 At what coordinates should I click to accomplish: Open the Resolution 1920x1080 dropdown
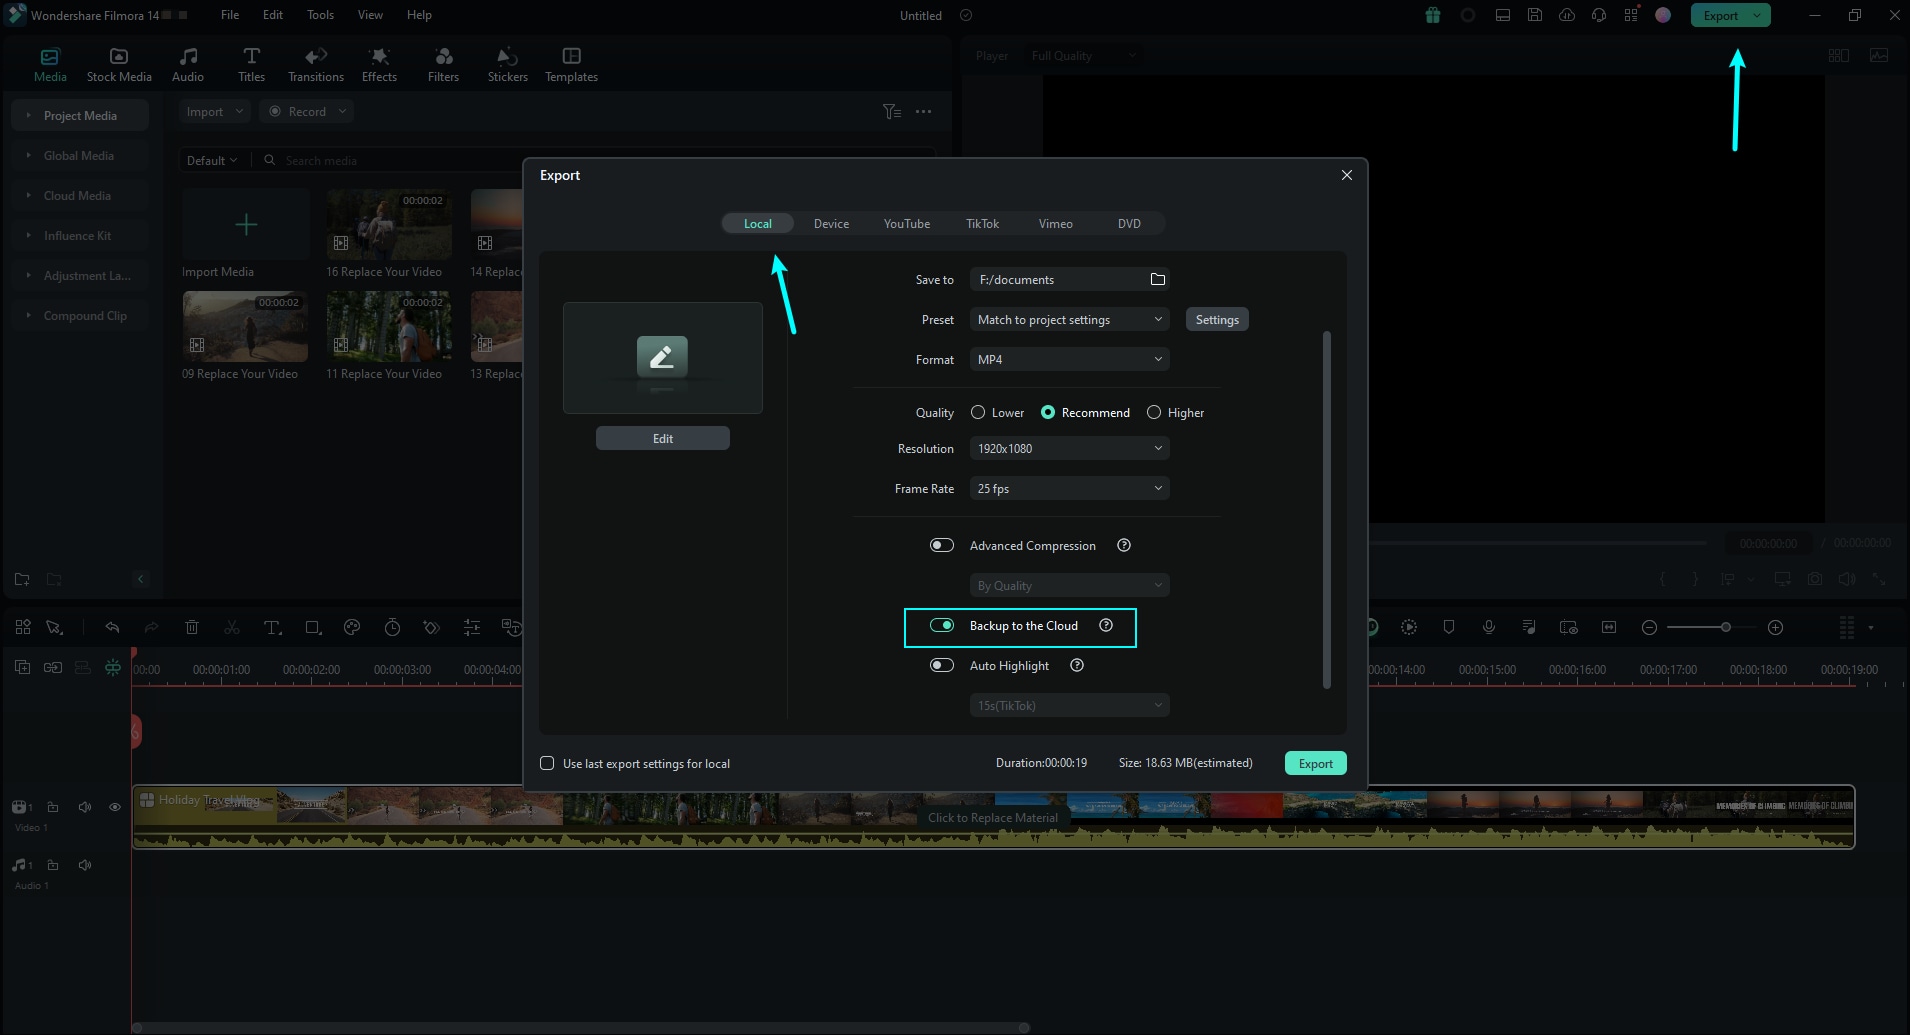coord(1069,448)
